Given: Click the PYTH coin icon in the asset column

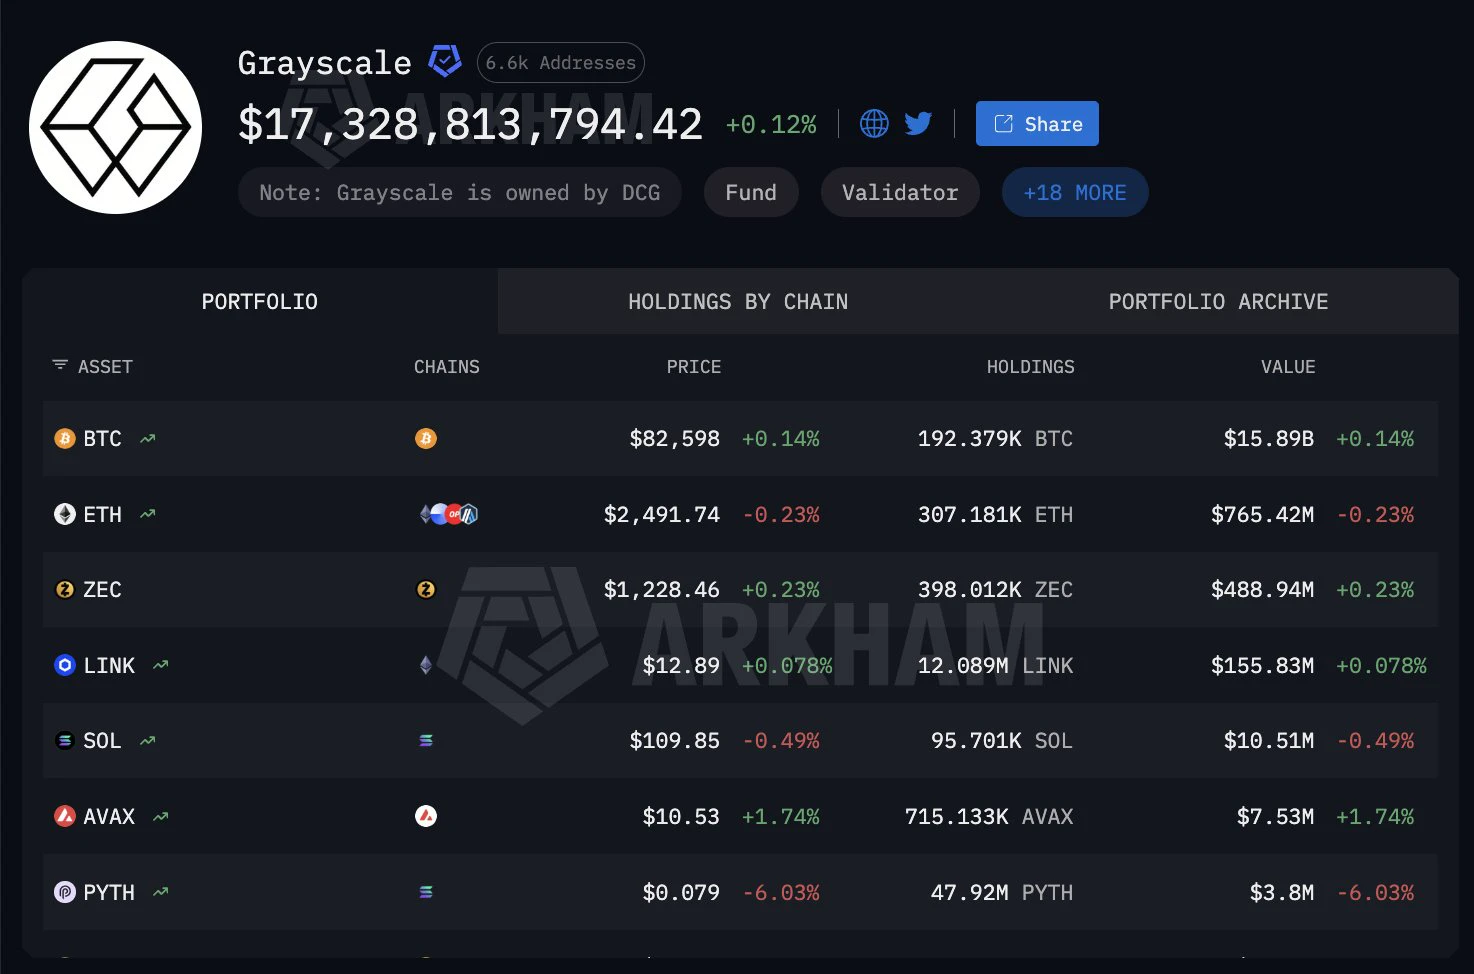Looking at the screenshot, I should (x=65, y=892).
